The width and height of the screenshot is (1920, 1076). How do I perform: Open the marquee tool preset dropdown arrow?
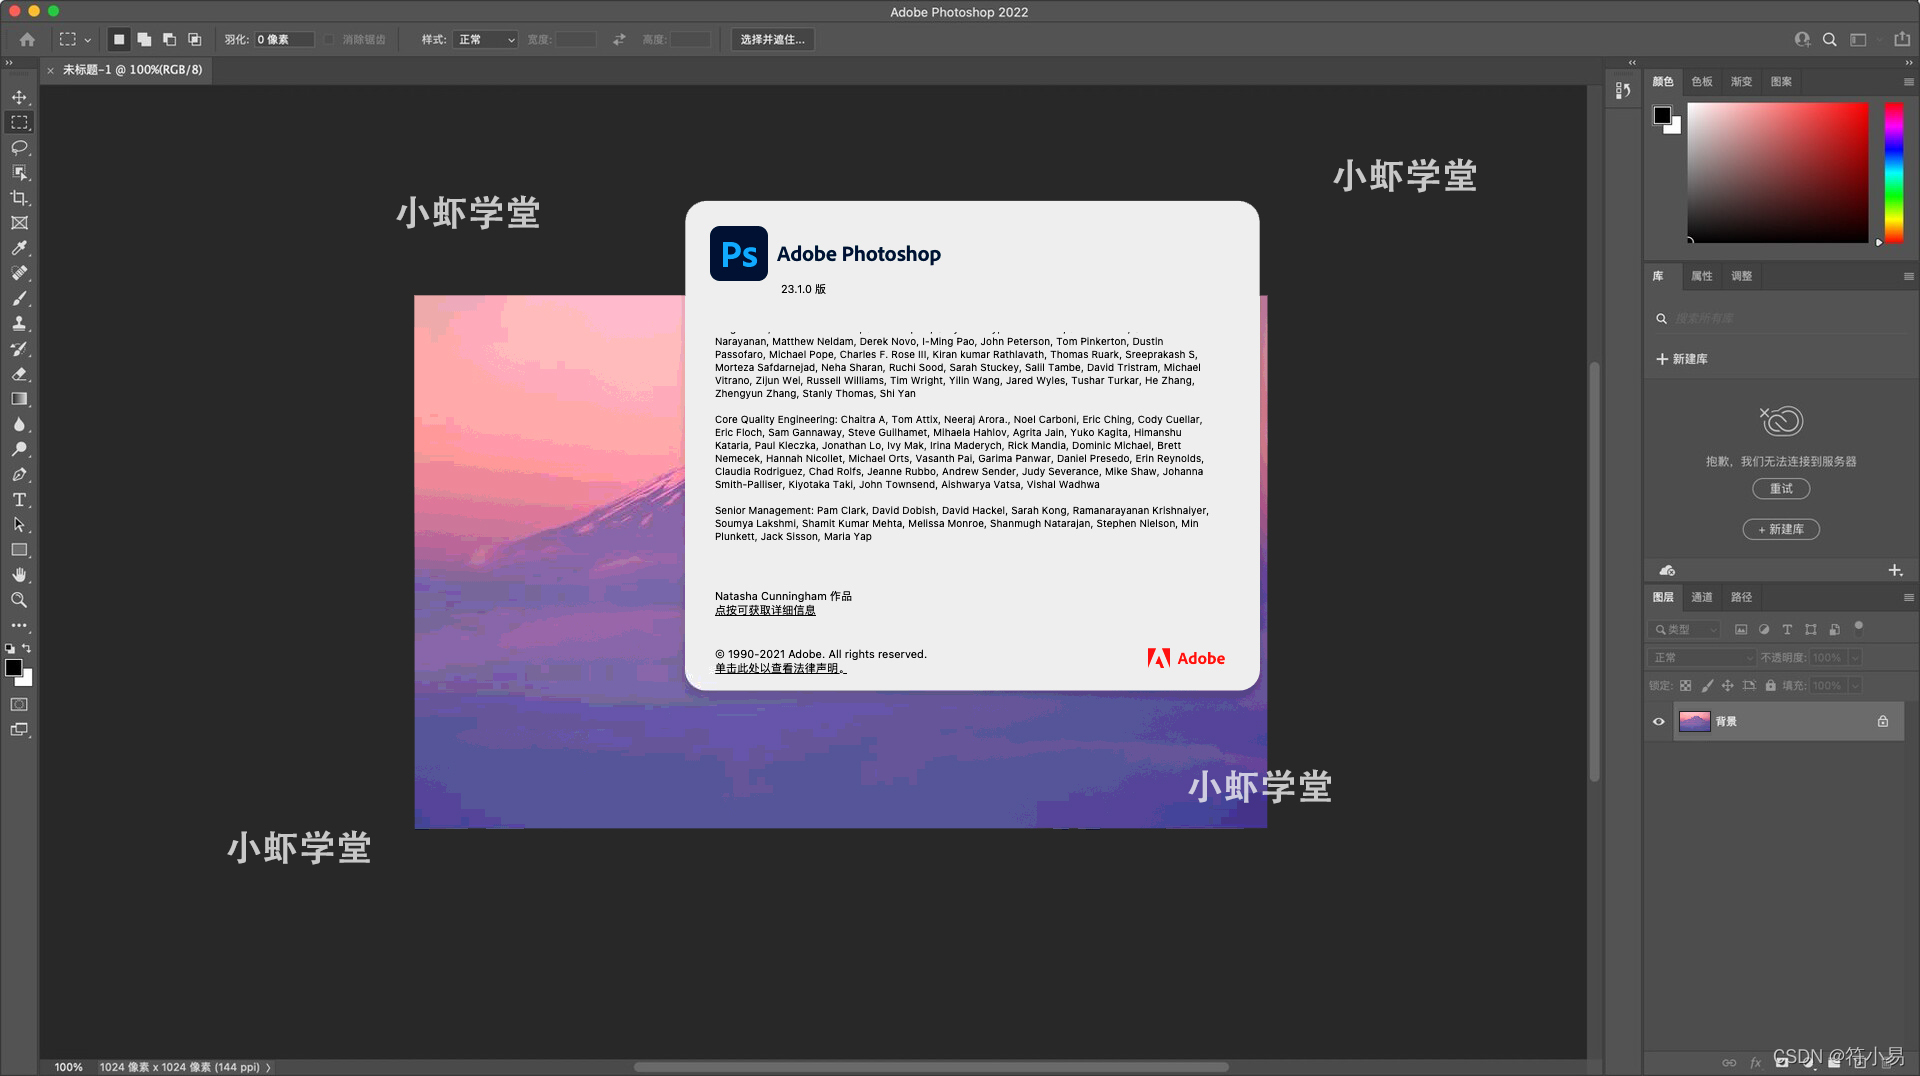88,40
